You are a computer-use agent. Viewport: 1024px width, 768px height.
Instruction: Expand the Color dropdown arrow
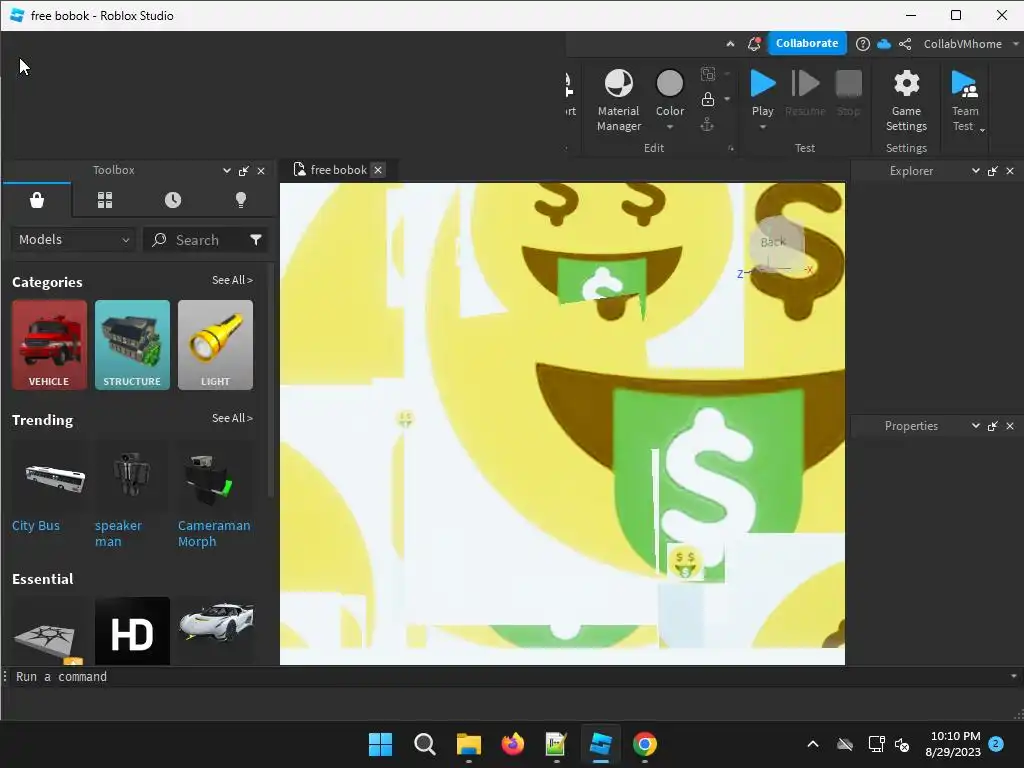pos(670,127)
